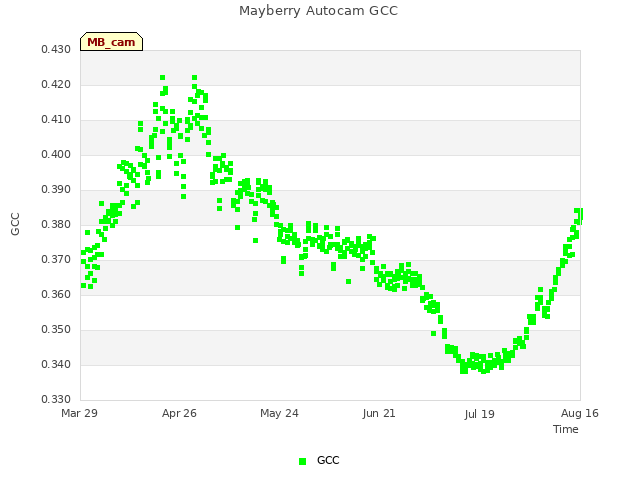Viewport: 640px width, 480px height.
Task: Click the Mar 29 x-axis label
Action: (x=80, y=413)
